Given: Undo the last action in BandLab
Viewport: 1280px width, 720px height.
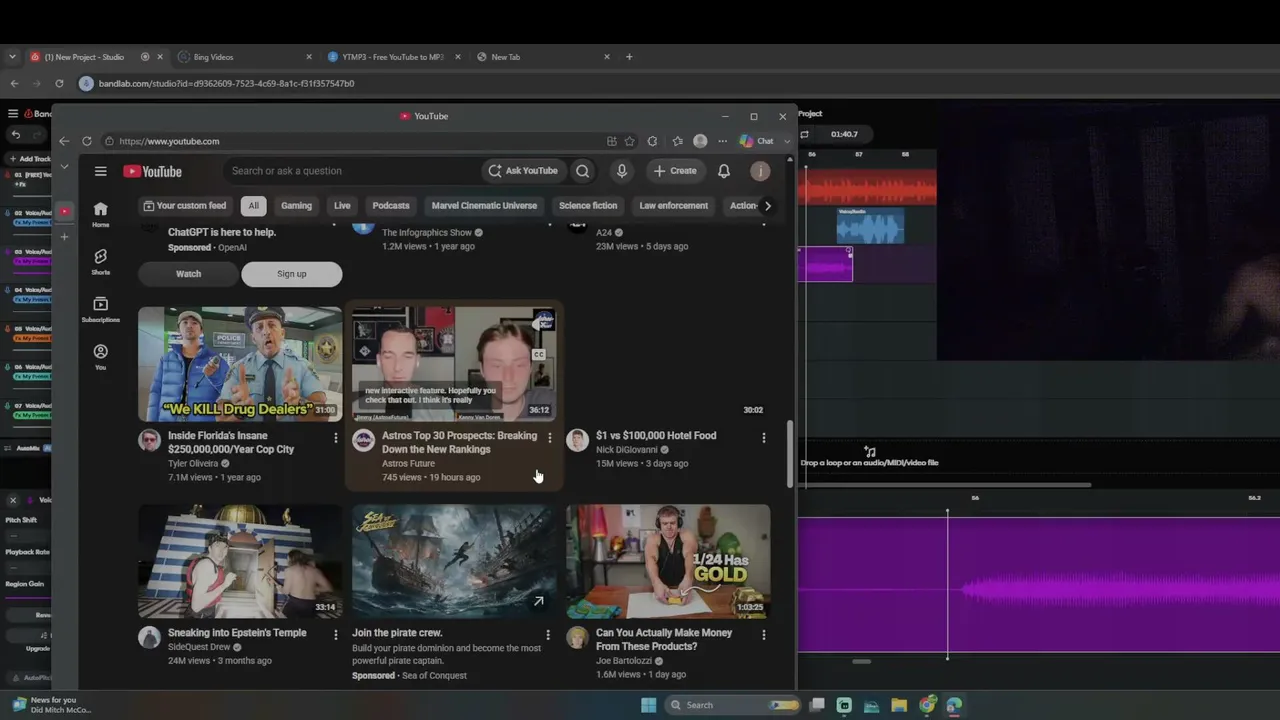Looking at the screenshot, I should [x=15, y=135].
